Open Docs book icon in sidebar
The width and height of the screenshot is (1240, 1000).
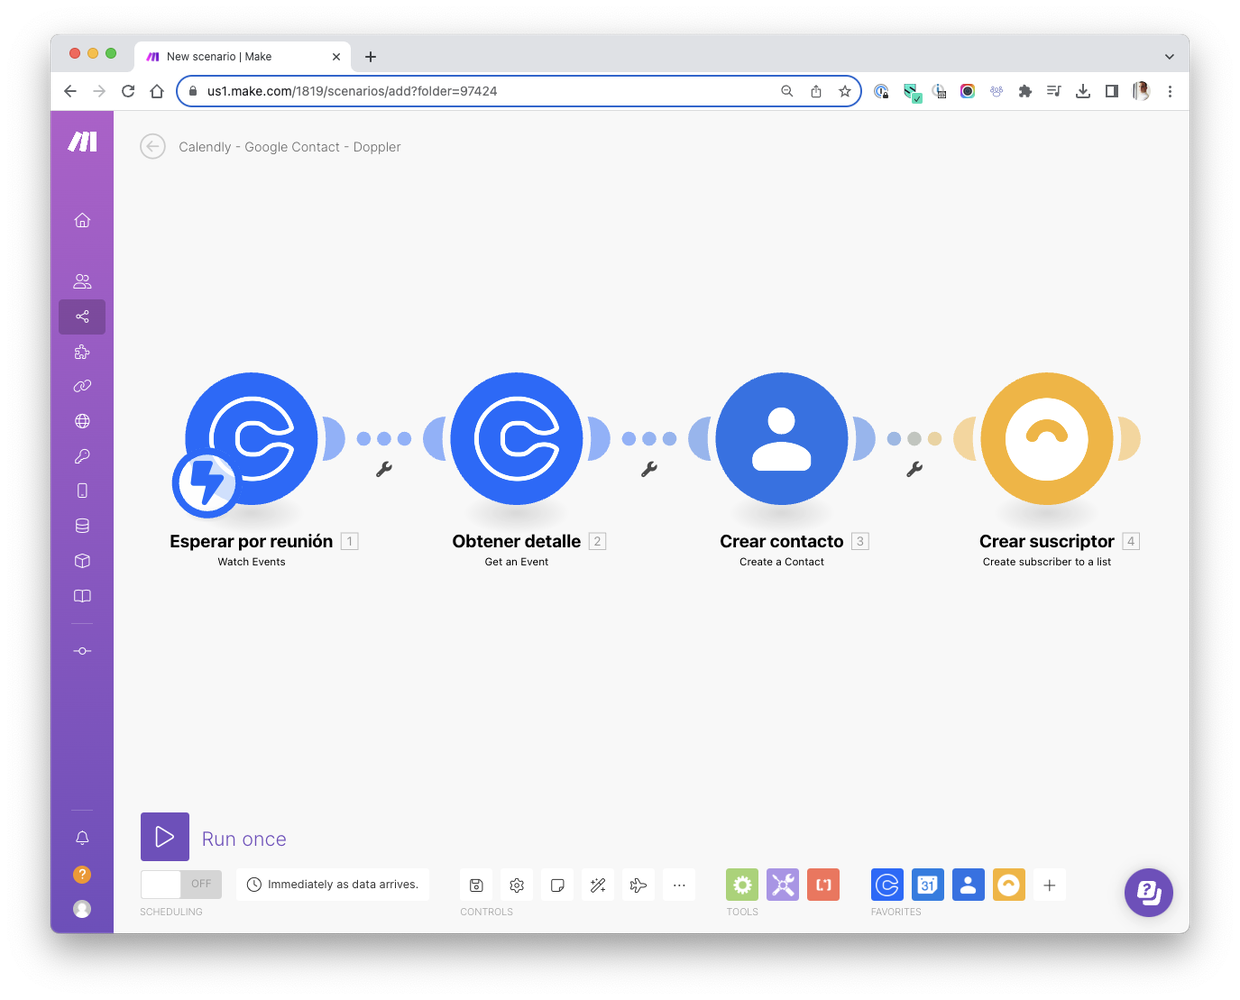click(82, 596)
